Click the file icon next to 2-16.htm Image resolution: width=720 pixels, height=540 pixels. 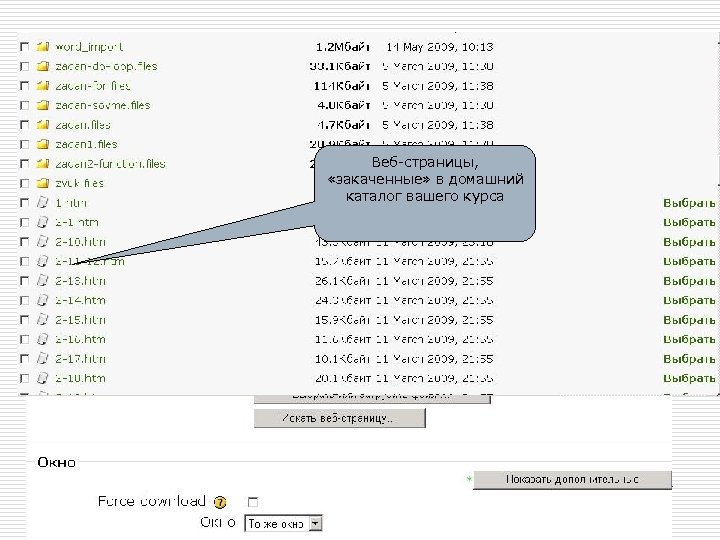42,339
